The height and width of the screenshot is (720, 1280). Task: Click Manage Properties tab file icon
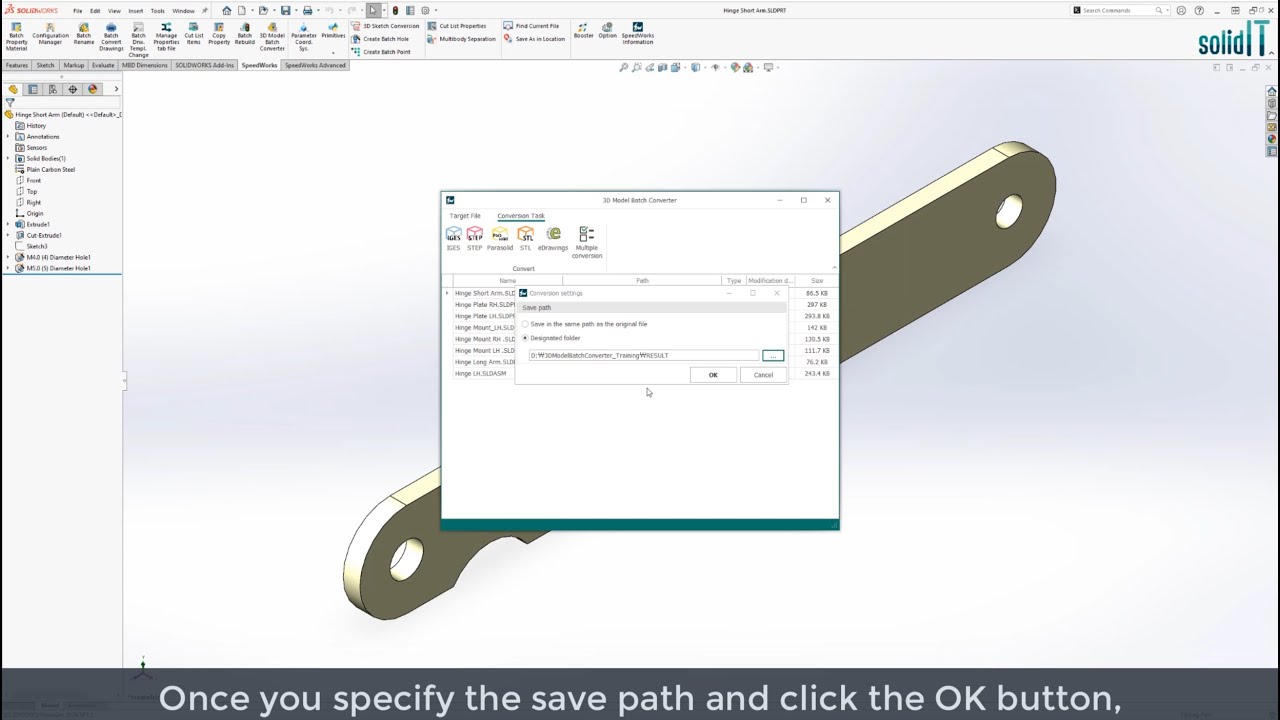click(166, 36)
